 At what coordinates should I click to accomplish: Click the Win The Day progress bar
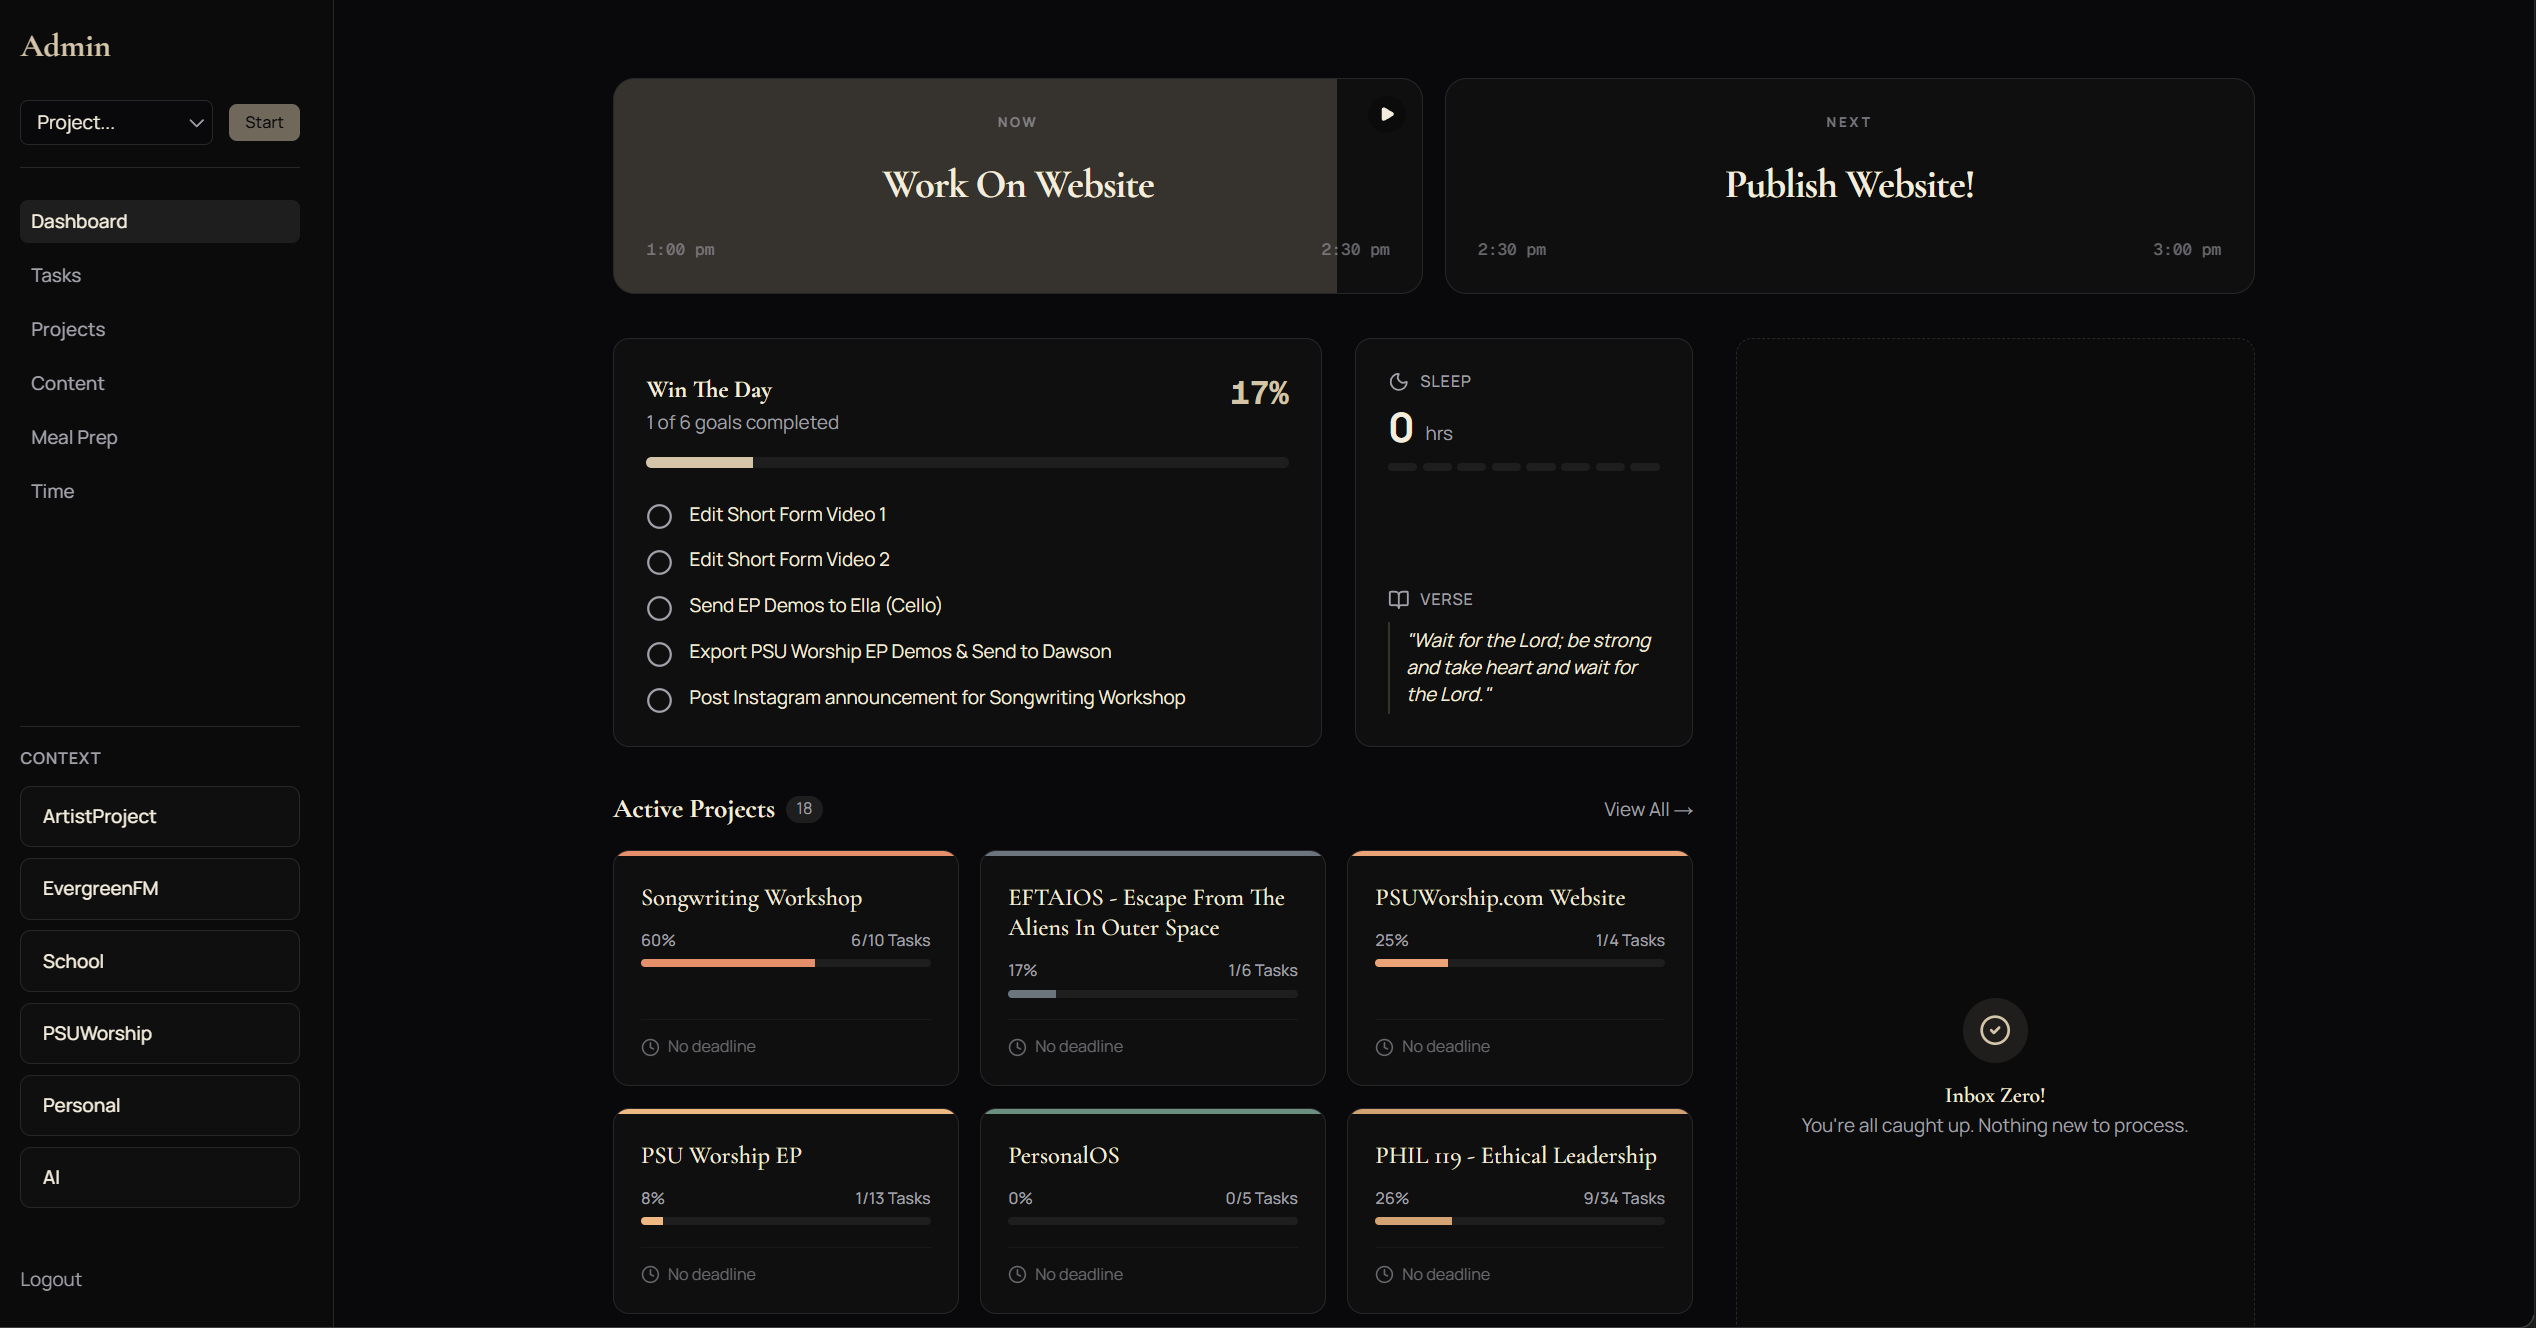click(966, 463)
